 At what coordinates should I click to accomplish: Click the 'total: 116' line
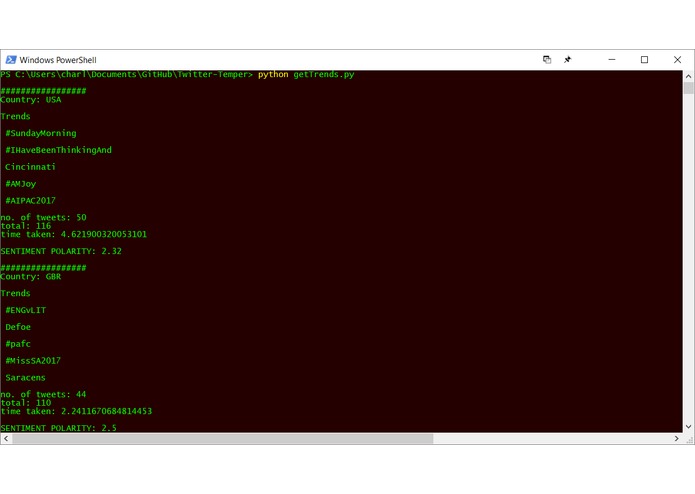click(26, 226)
